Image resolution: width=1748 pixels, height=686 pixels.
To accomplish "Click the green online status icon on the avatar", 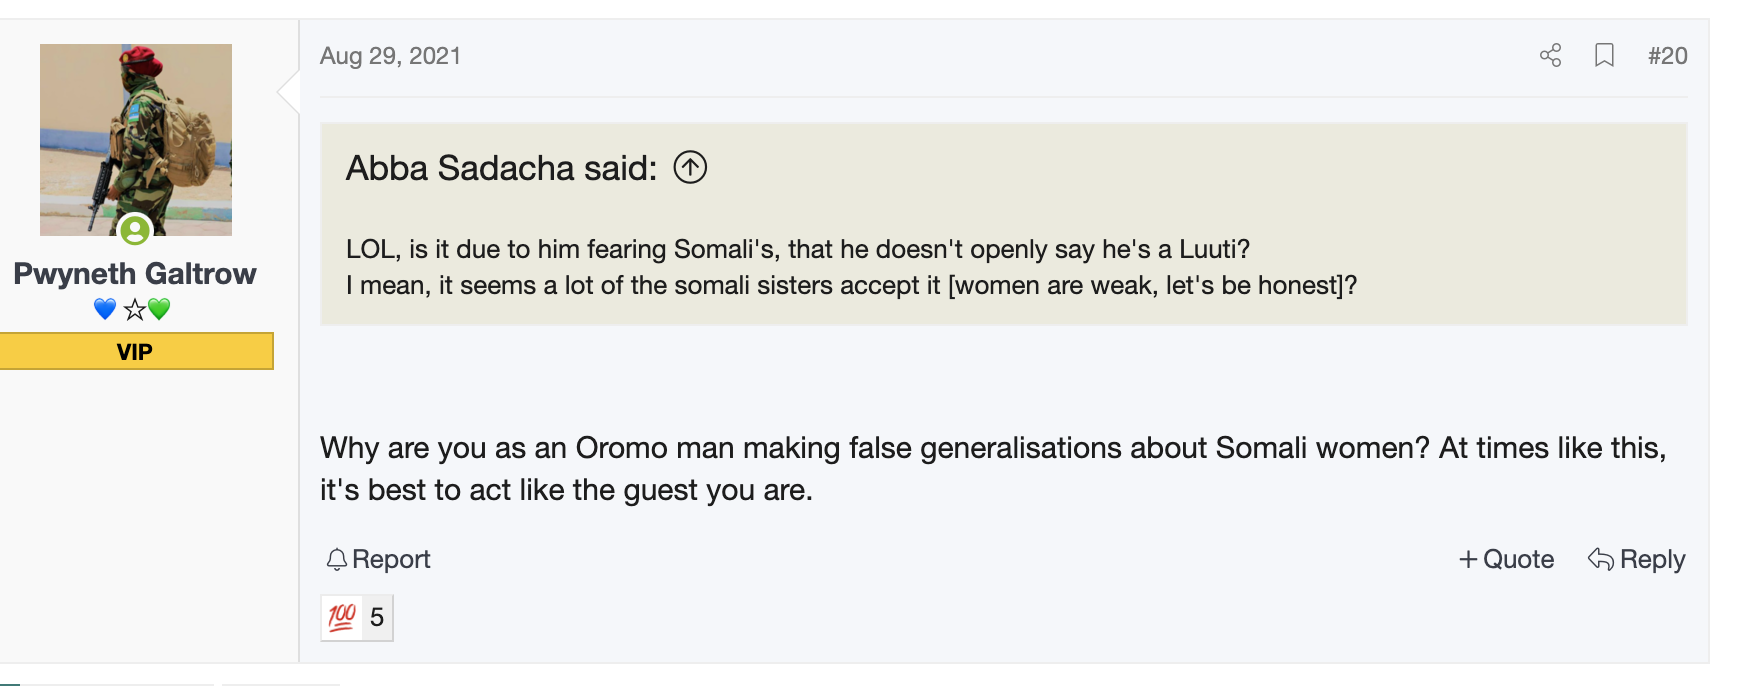I will tap(135, 230).
